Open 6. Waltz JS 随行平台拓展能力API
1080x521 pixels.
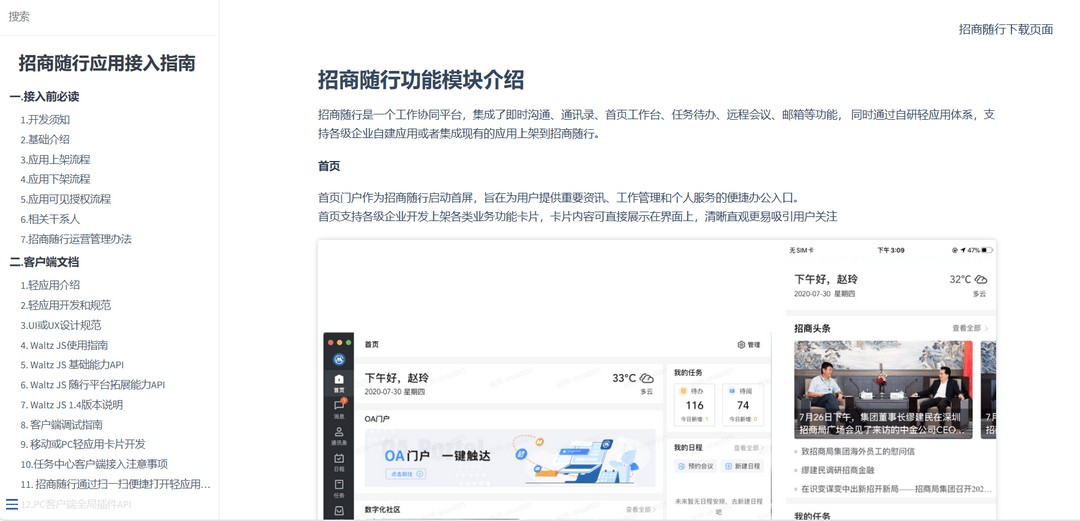pyautogui.click(x=93, y=385)
